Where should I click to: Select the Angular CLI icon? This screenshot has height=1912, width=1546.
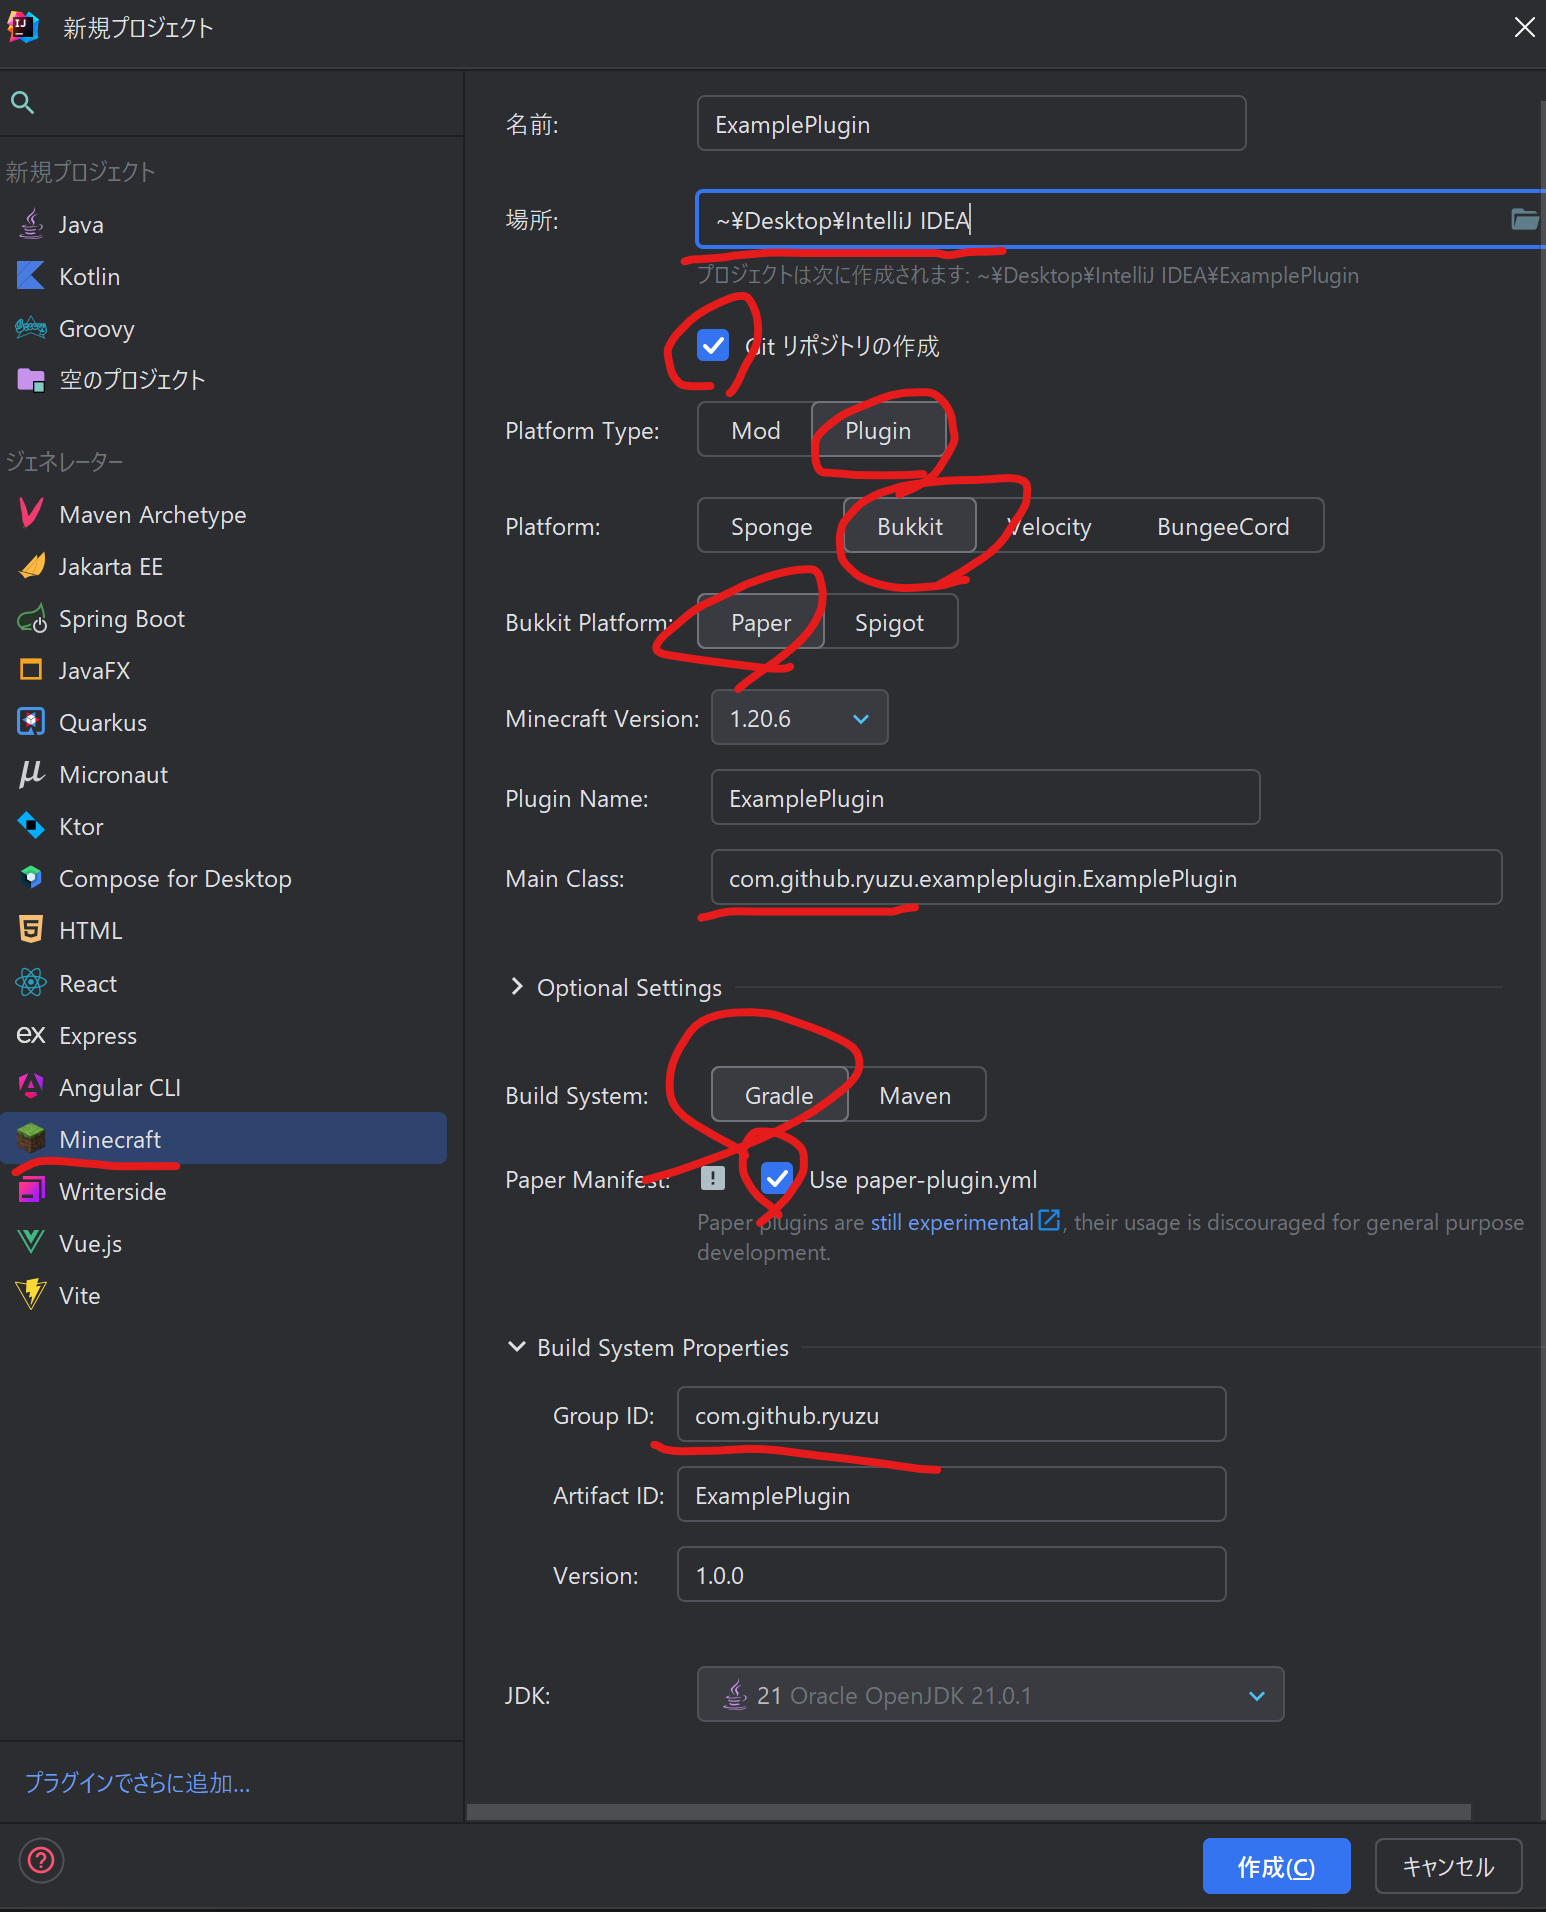coord(31,1087)
